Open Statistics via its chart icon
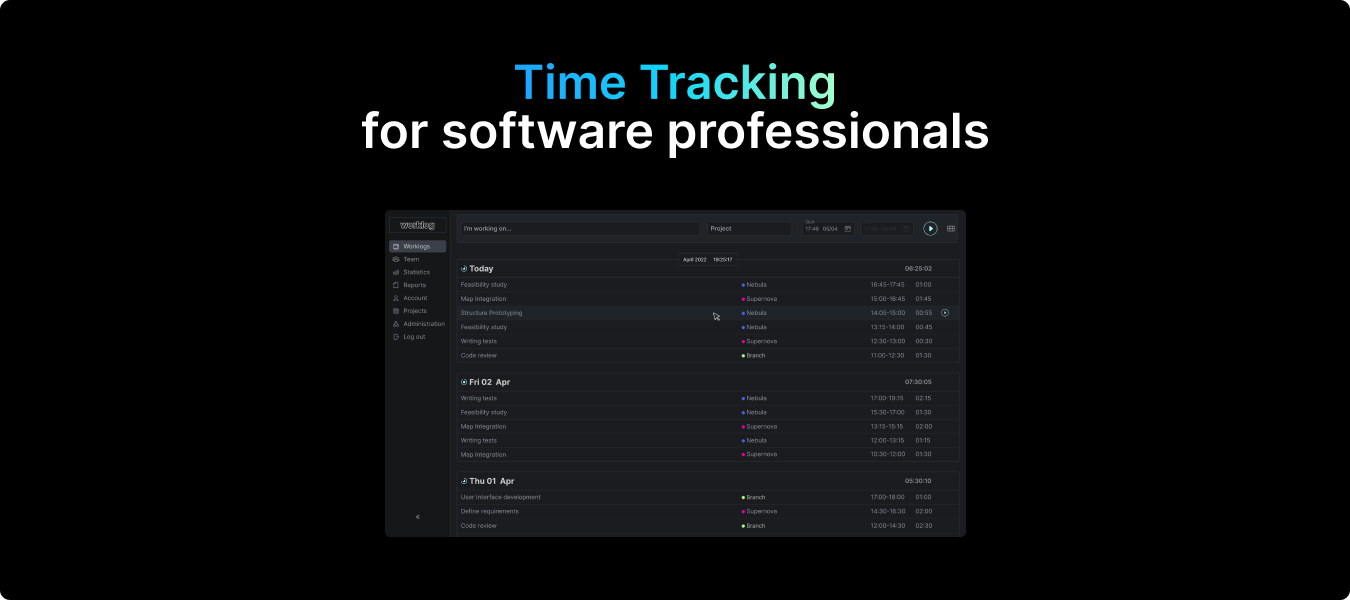This screenshot has width=1350, height=600. pos(398,271)
